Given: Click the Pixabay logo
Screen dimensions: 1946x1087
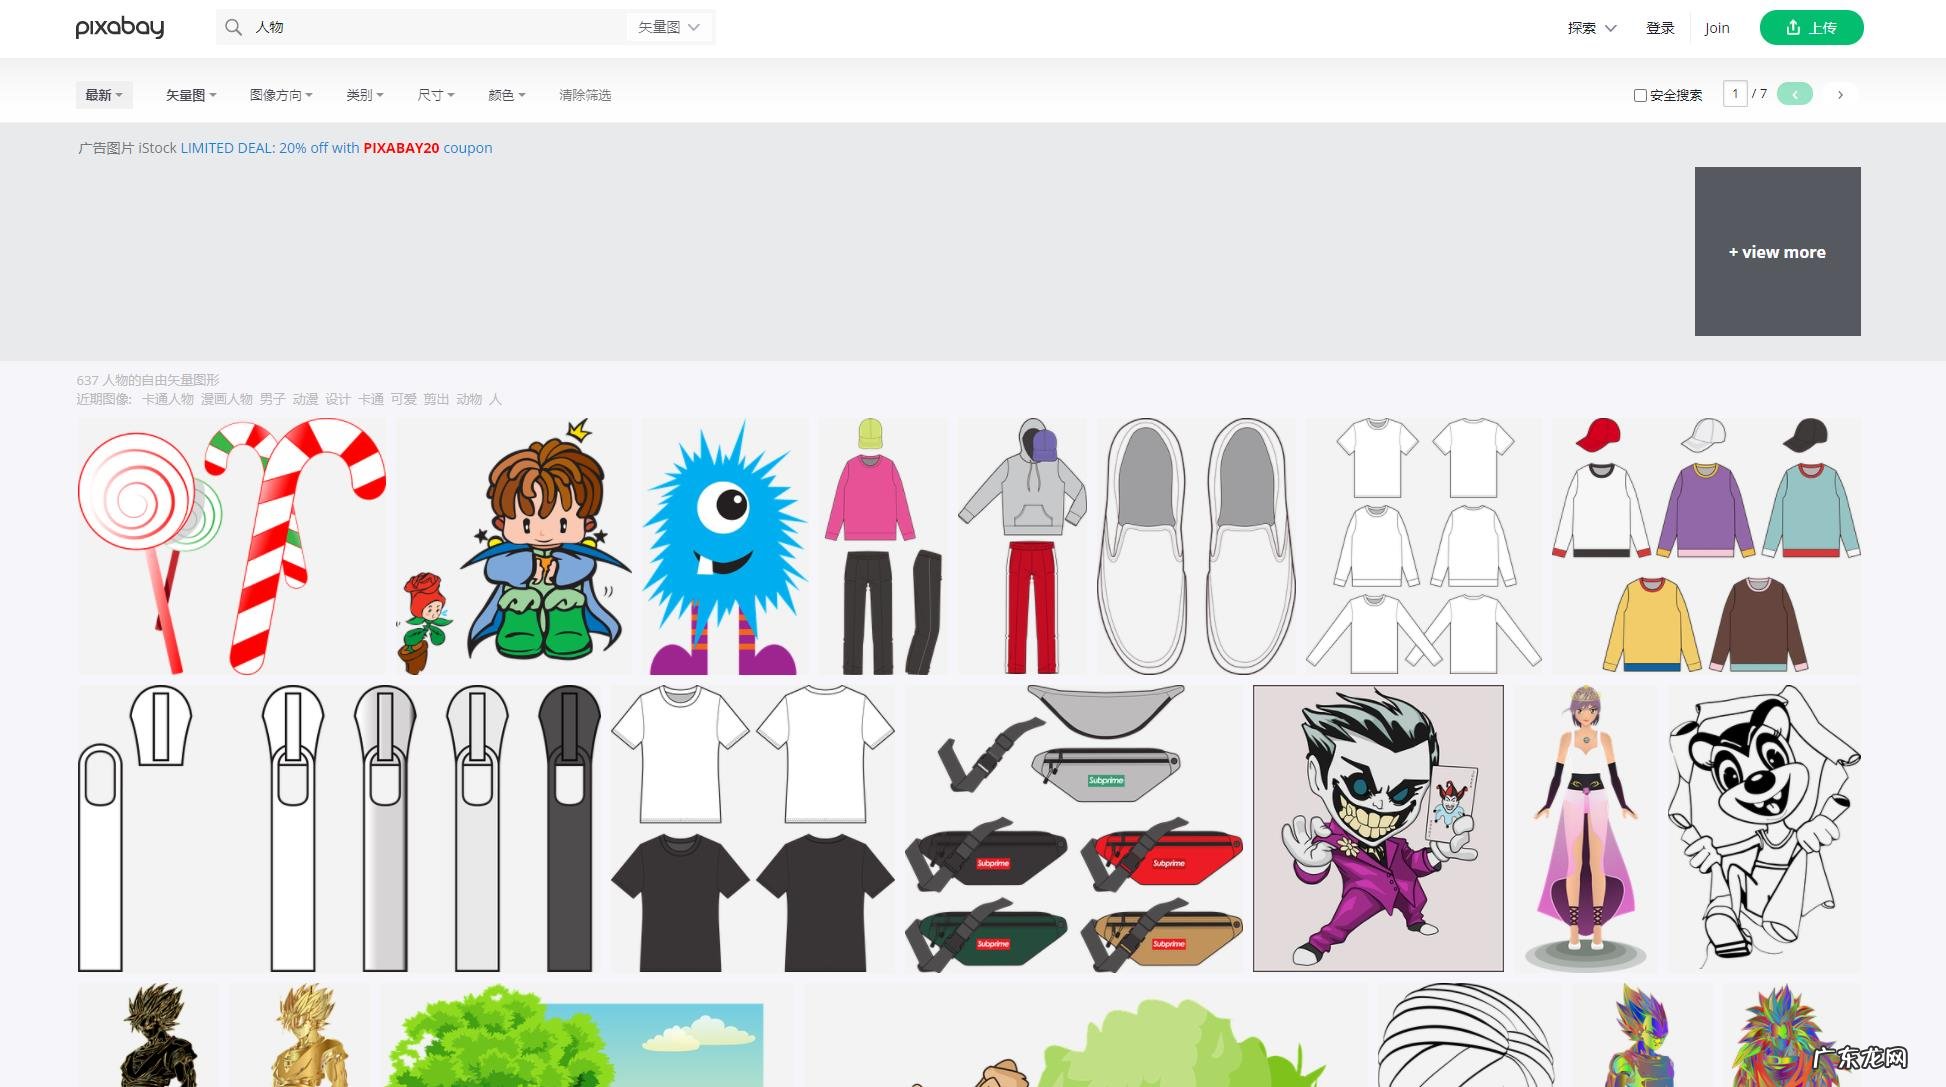Looking at the screenshot, I should (120, 27).
